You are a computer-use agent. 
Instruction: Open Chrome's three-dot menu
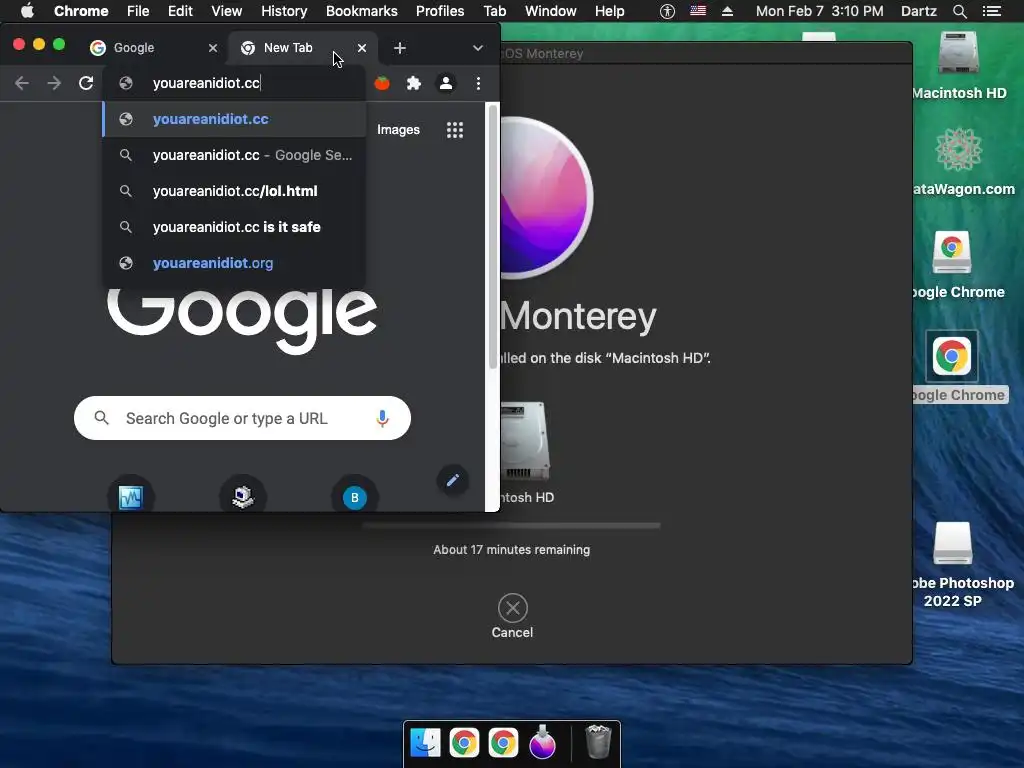[x=479, y=83]
